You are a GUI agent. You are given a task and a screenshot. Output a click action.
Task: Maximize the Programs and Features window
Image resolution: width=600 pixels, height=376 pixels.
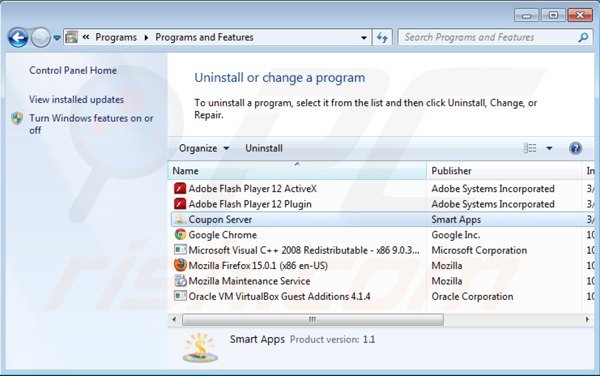coord(553,15)
